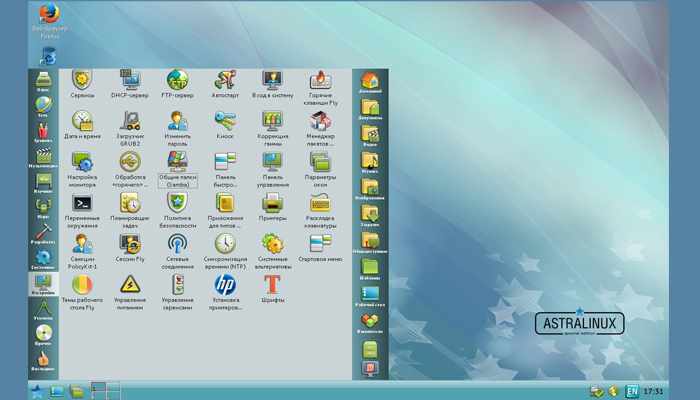Click the 17:31 clock in taskbar
The image size is (700, 400).
point(653,392)
